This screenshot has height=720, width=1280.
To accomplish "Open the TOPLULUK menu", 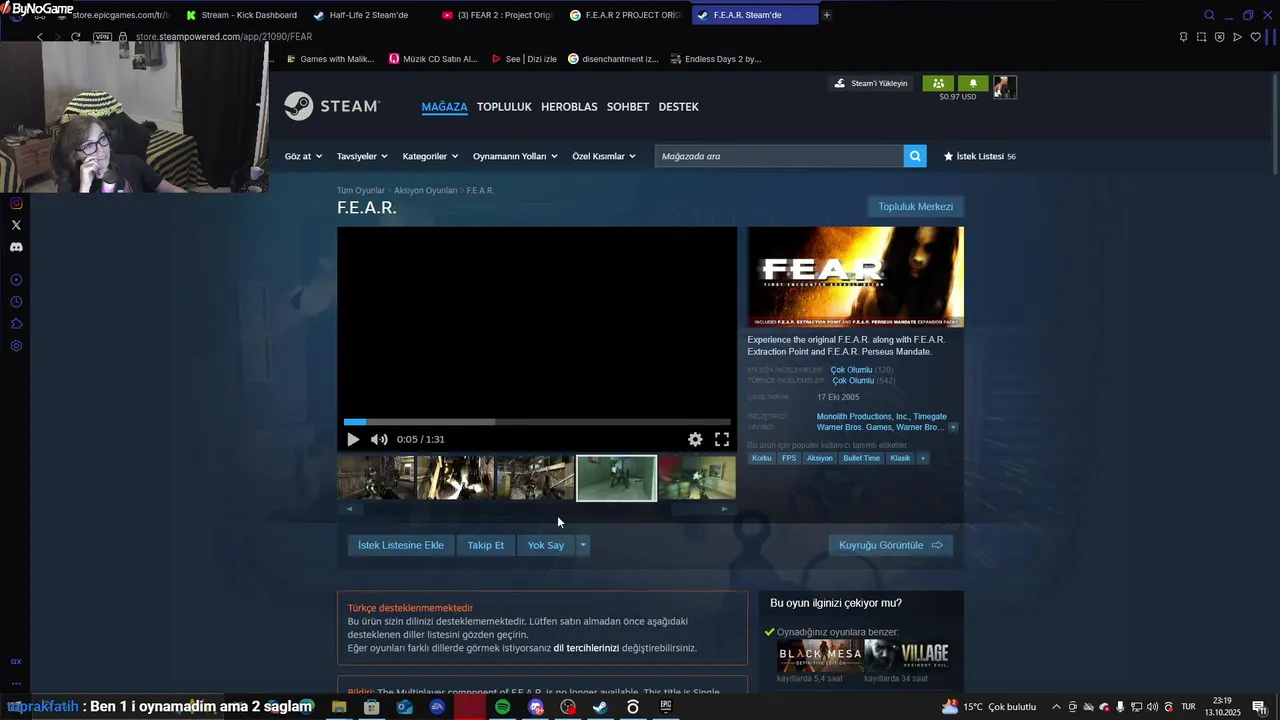I will 504,107.
